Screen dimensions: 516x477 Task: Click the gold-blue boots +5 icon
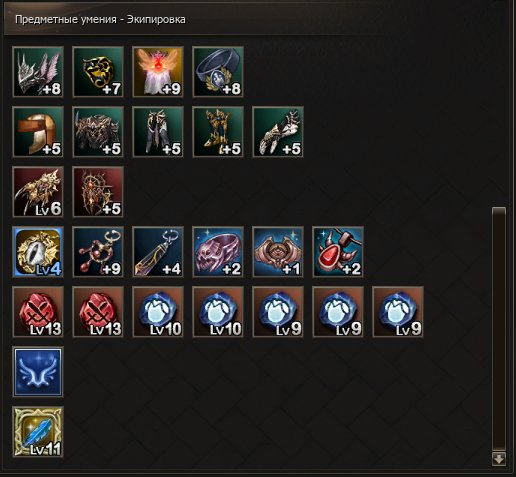tap(218, 132)
